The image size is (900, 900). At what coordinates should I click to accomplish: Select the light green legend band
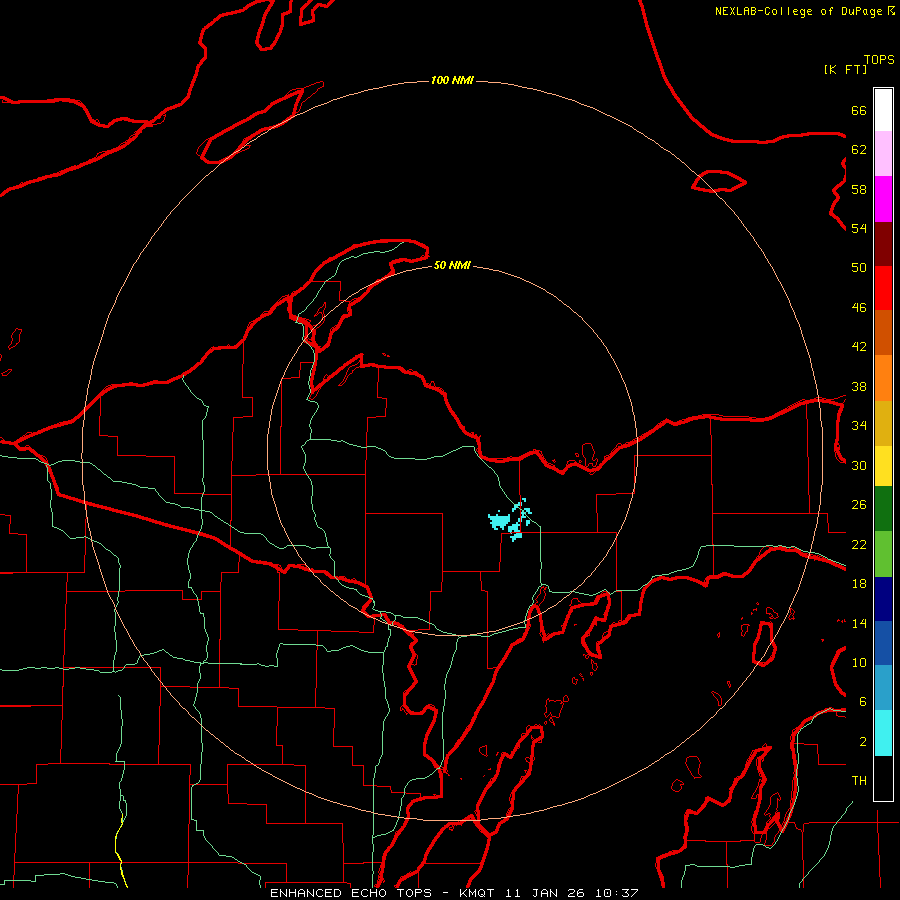(883, 554)
